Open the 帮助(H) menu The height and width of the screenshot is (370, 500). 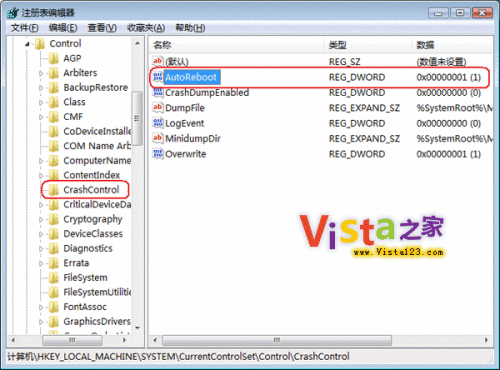click(190, 28)
